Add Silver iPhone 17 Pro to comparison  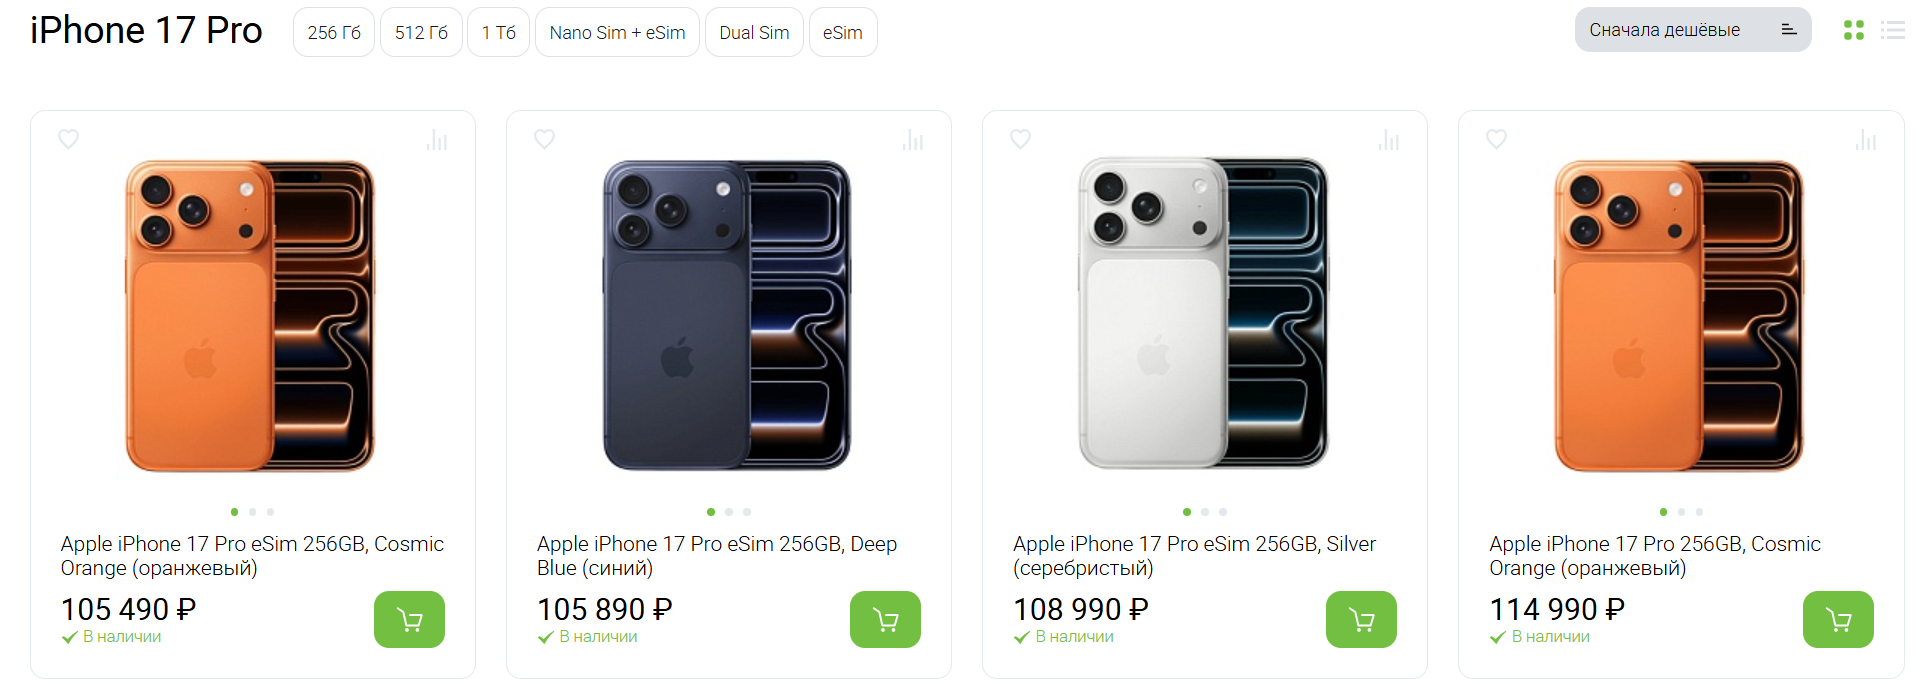tap(1389, 140)
